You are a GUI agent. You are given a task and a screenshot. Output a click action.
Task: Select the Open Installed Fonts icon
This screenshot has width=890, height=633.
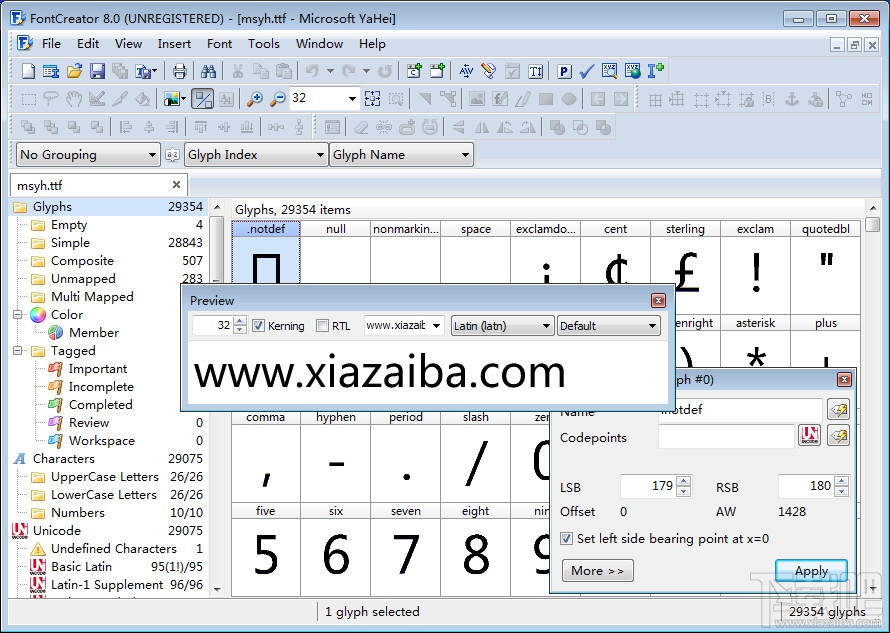point(51,70)
